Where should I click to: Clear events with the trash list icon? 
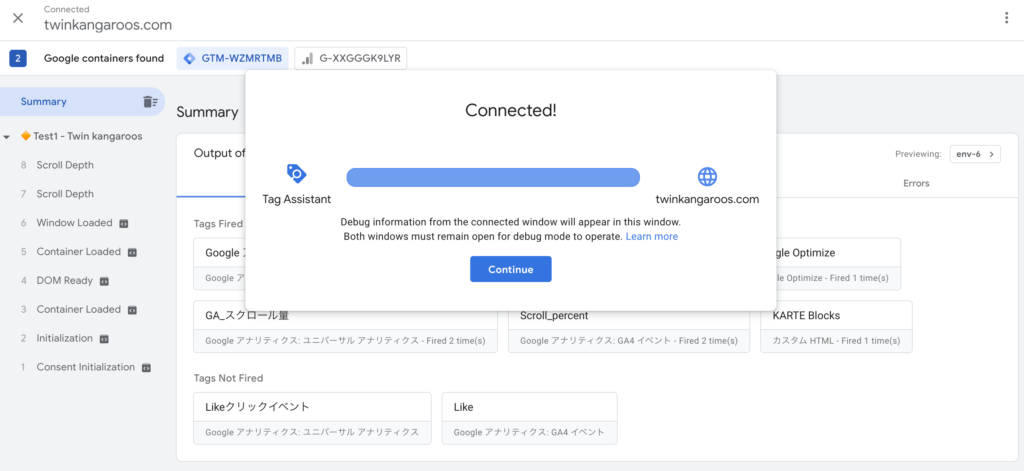point(150,101)
